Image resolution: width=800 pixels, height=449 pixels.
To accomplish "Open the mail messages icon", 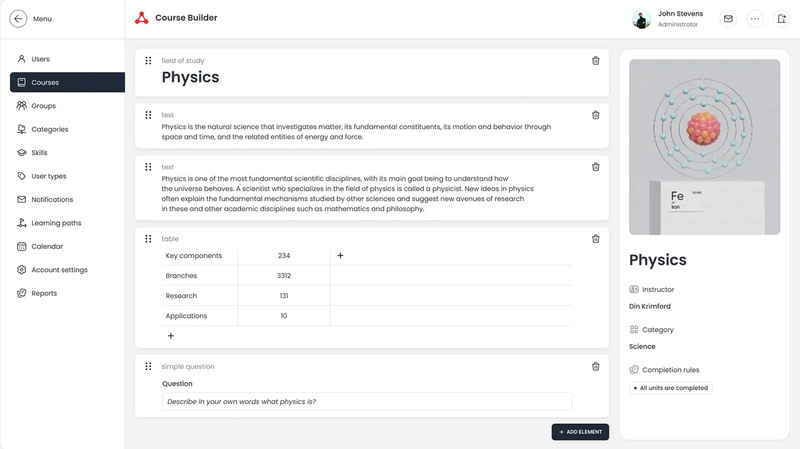I will tap(728, 18).
